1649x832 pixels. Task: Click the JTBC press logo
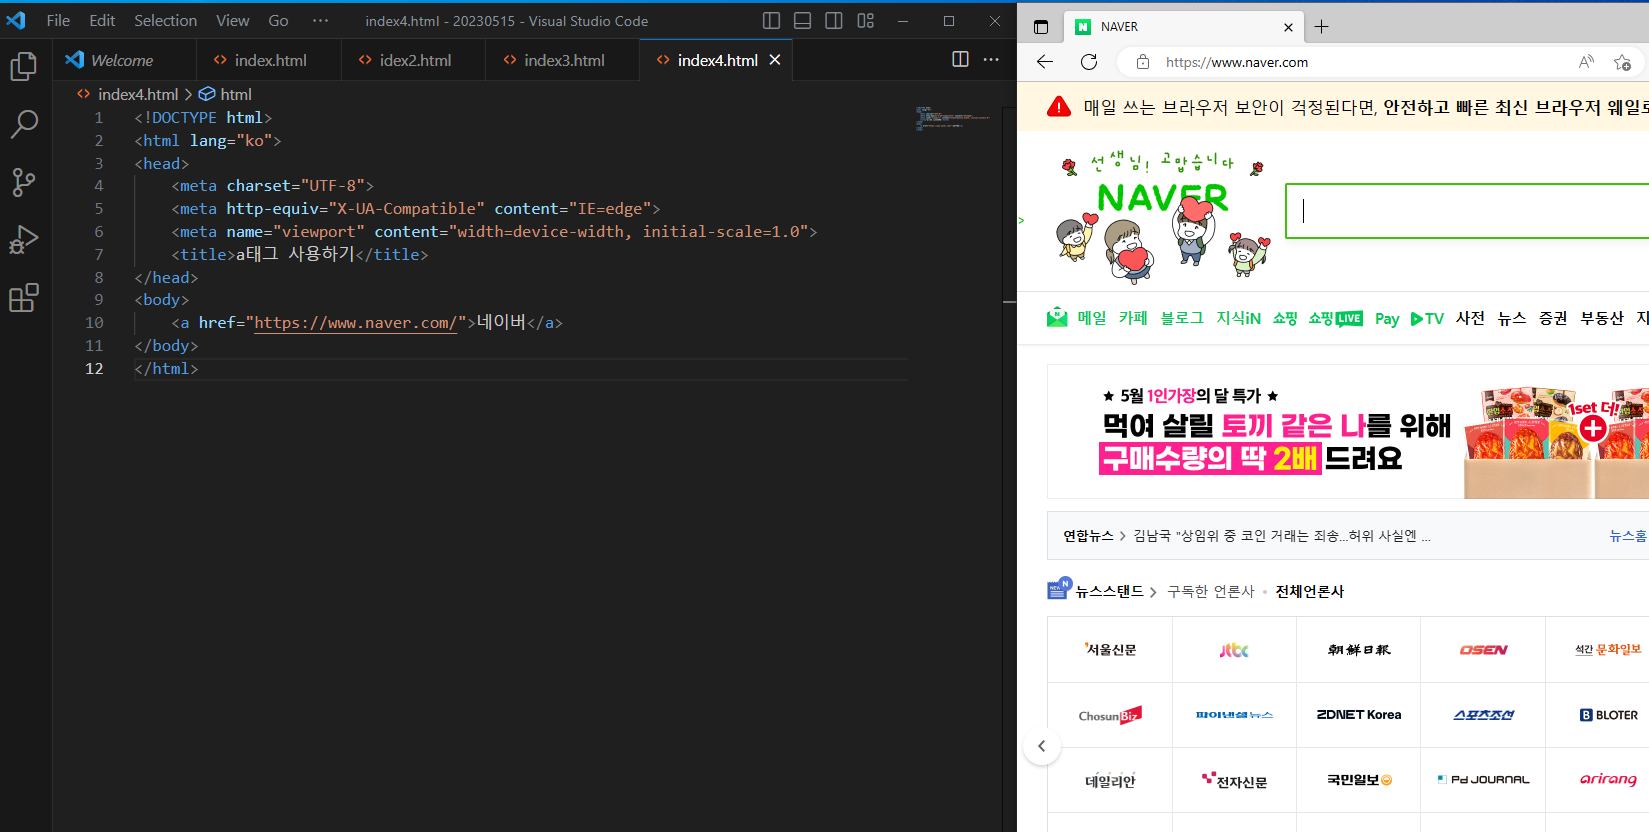(1234, 650)
